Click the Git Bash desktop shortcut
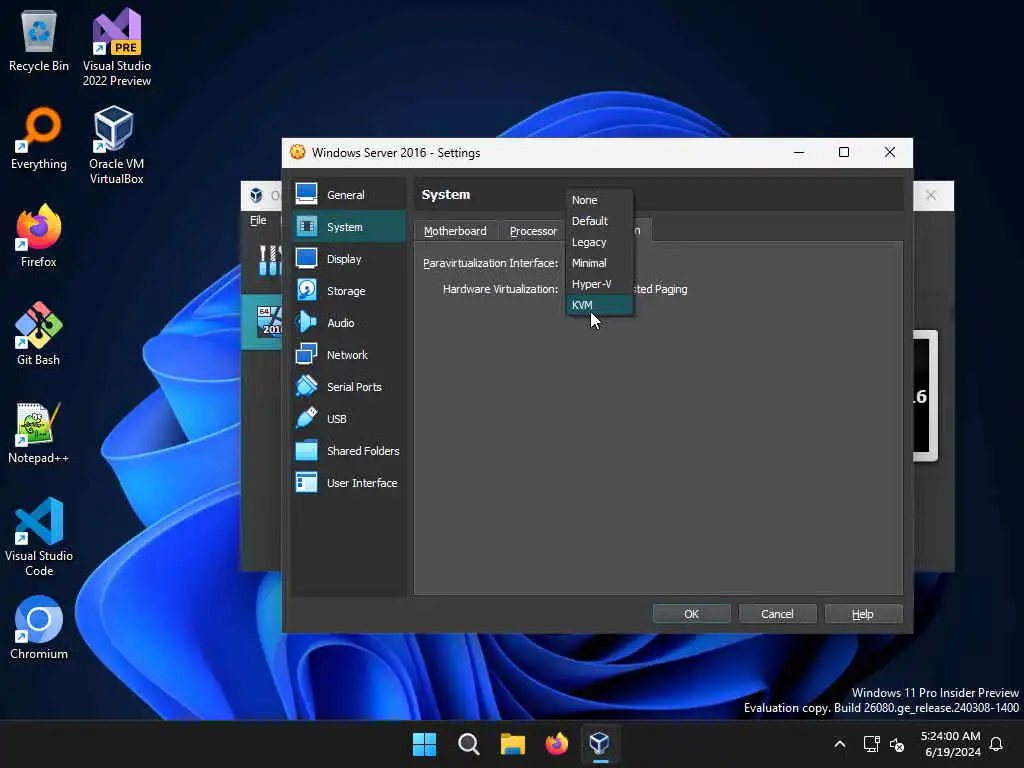 coord(39,334)
